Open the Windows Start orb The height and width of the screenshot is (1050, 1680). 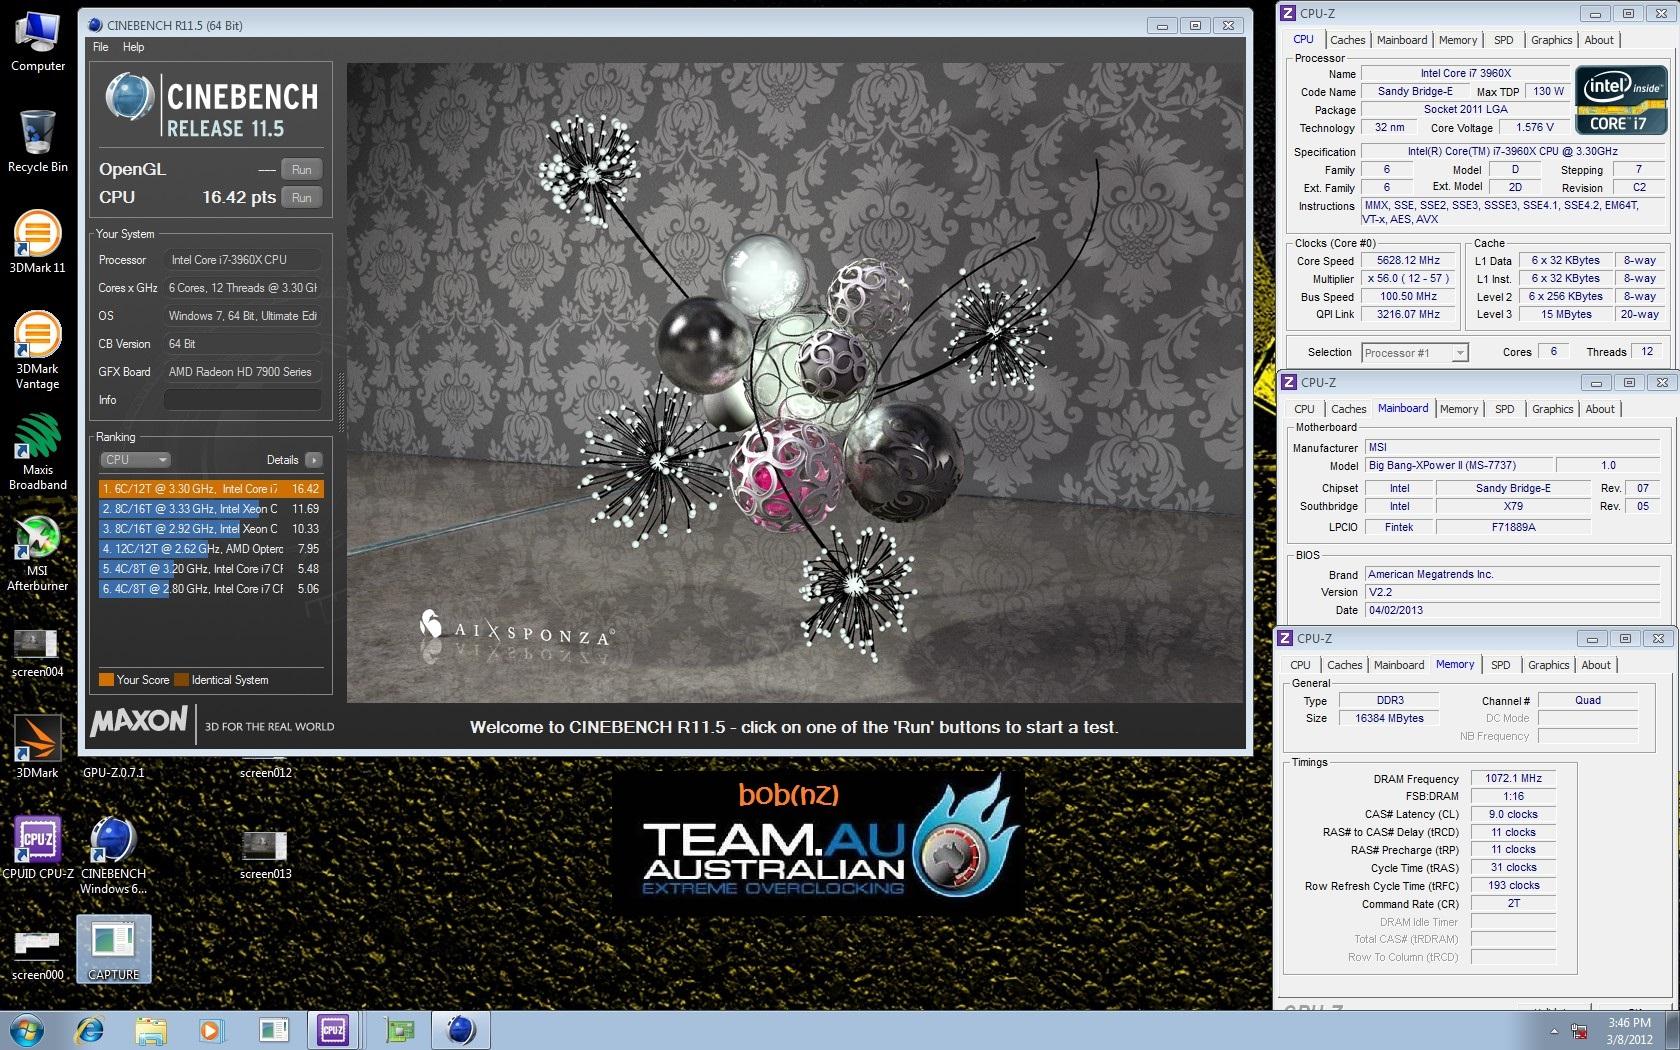click(x=26, y=1030)
